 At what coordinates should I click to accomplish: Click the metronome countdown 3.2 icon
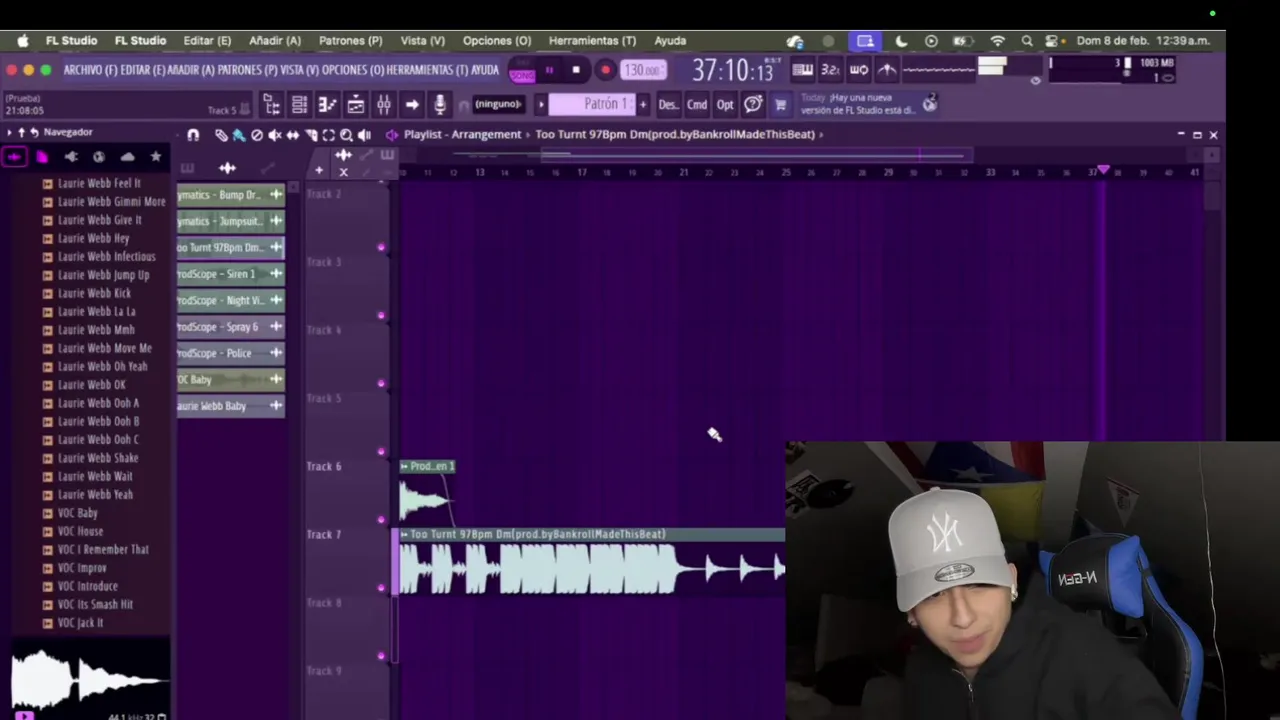830,70
